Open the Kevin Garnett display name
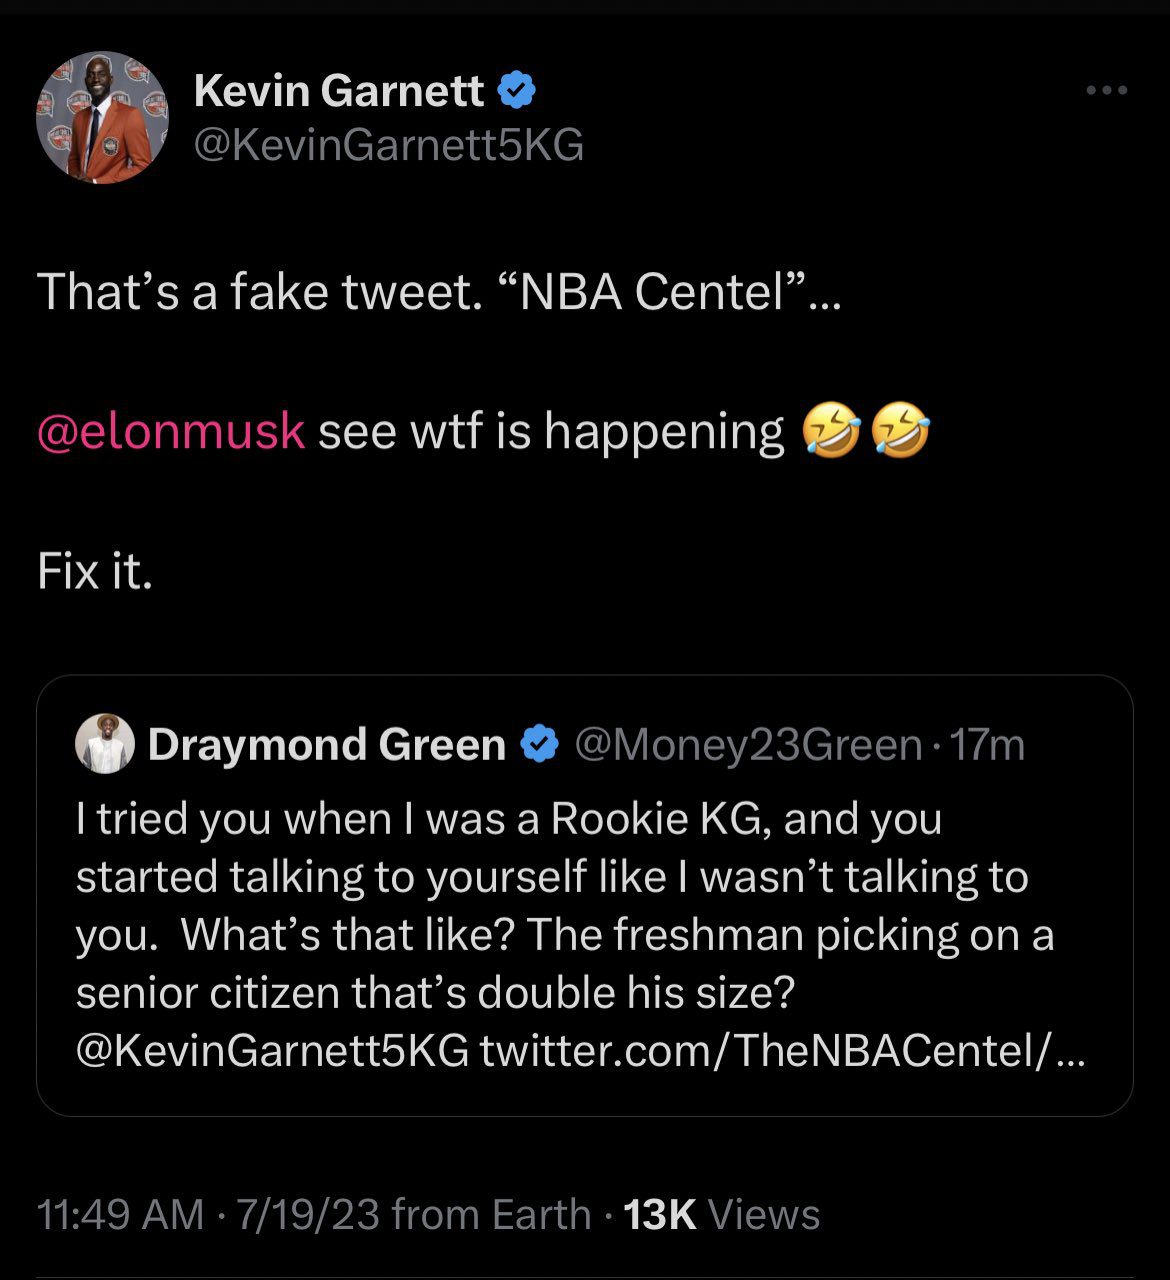Image resolution: width=1170 pixels, height=1280 pixels. point(339,91)
